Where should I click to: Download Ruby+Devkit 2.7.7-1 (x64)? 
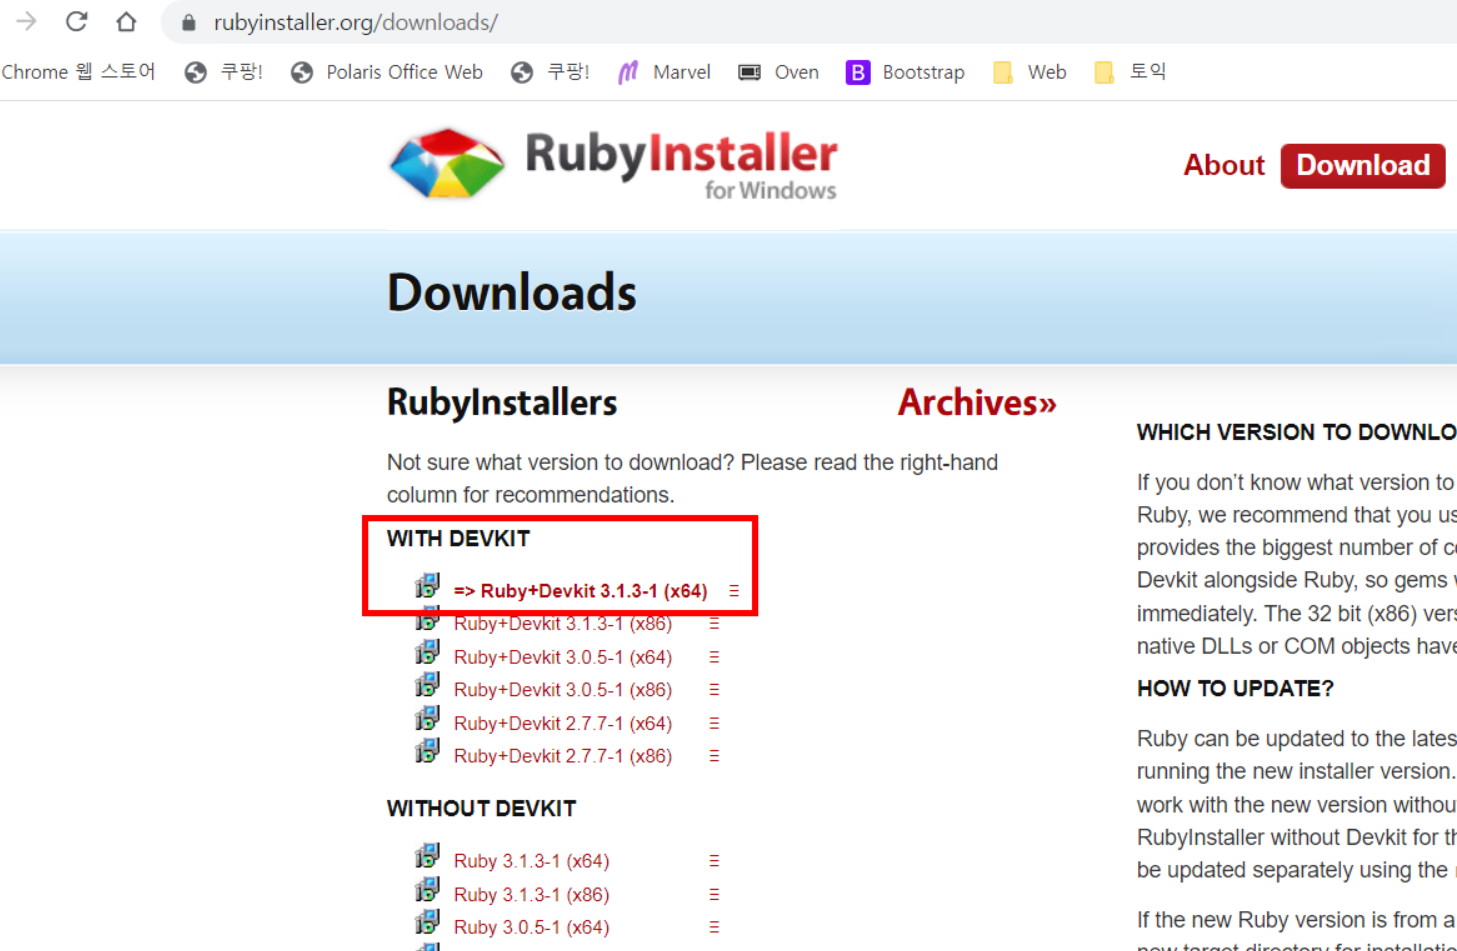tap(563, 723)
